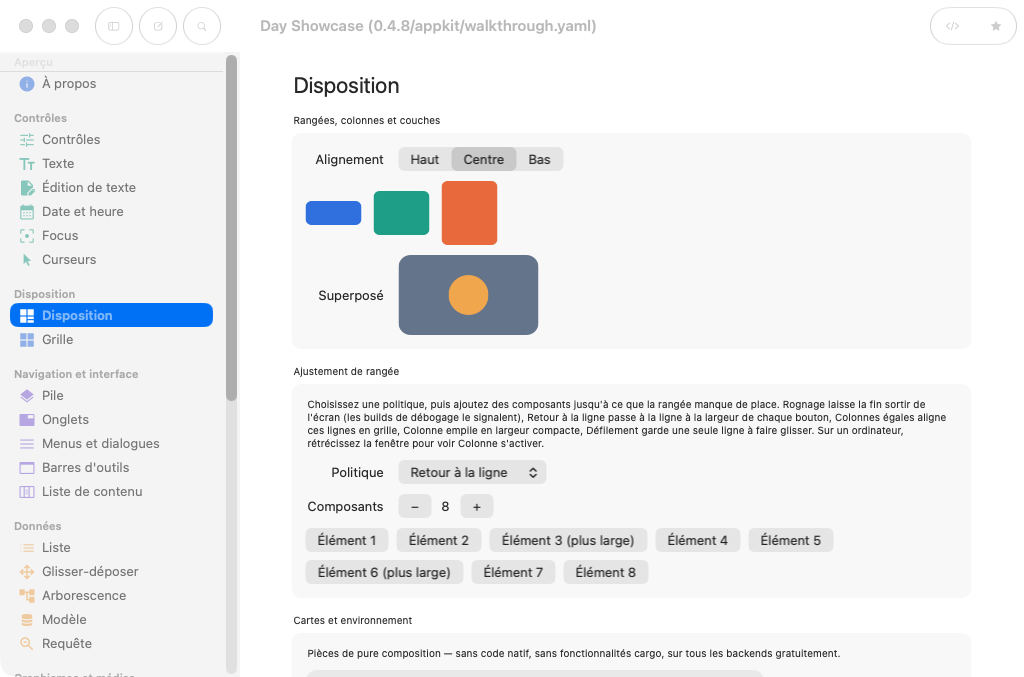
Task: Click the blue rectangle swatch
Action: [334, 213]
